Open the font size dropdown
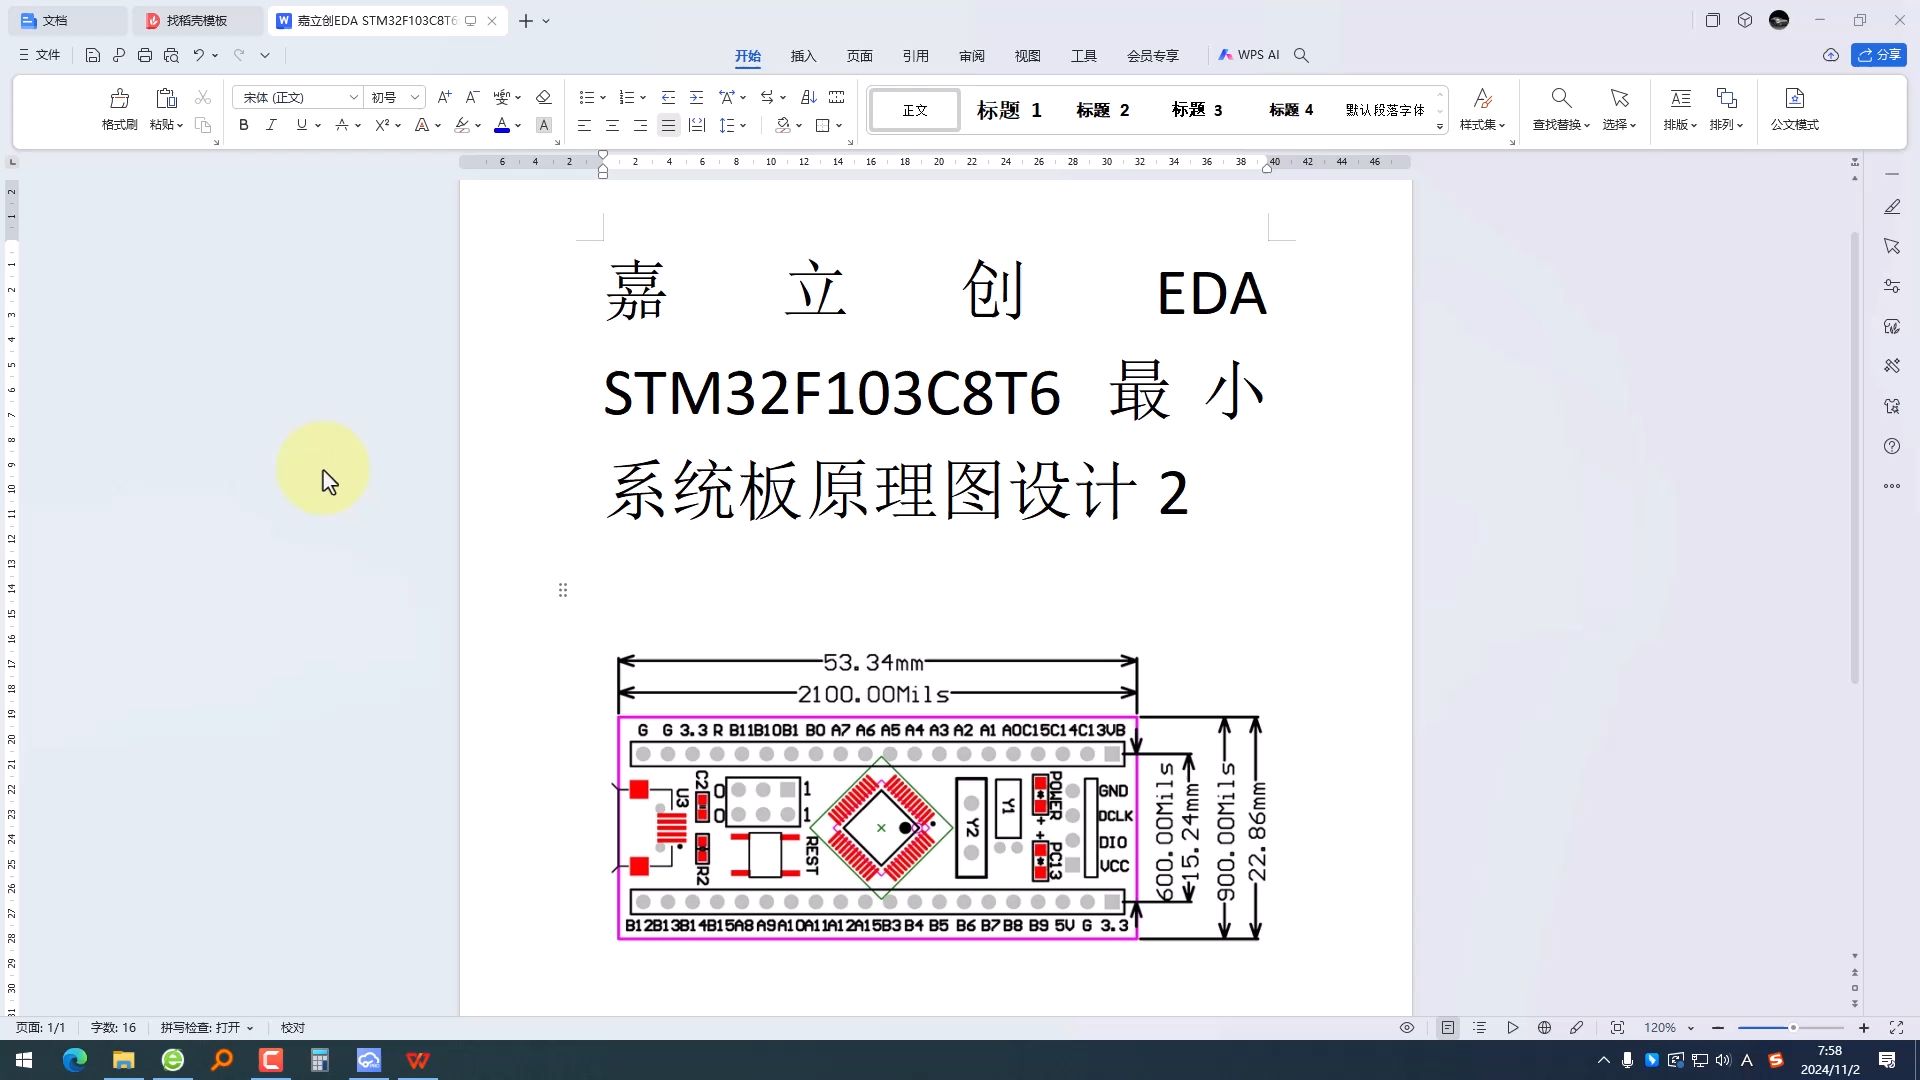Viewport: 1920px width, 1080px height. pyautogui.click(x=415, y=97)
